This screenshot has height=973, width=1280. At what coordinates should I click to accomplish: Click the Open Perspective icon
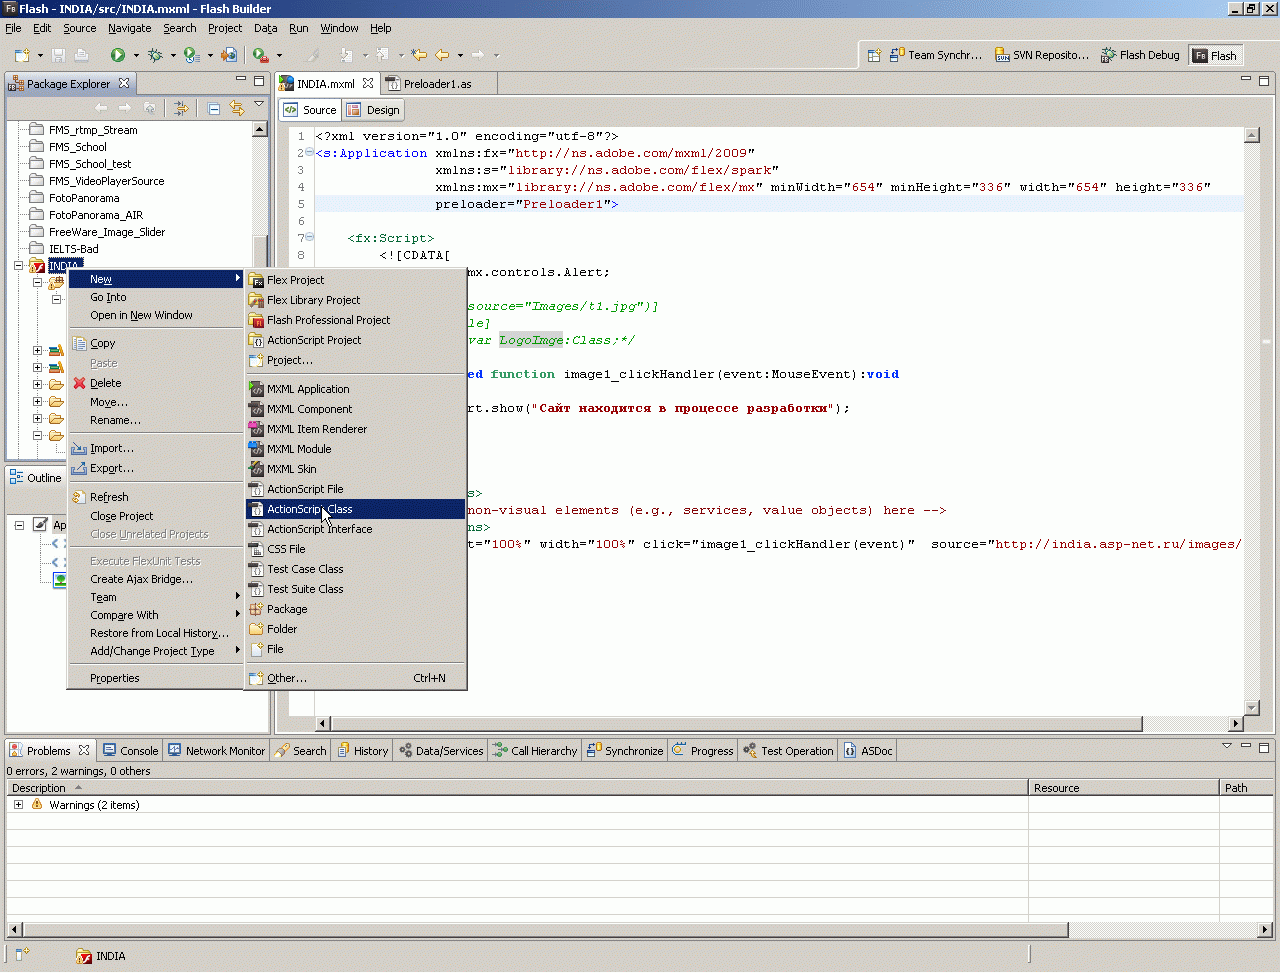tap(874, 55)
